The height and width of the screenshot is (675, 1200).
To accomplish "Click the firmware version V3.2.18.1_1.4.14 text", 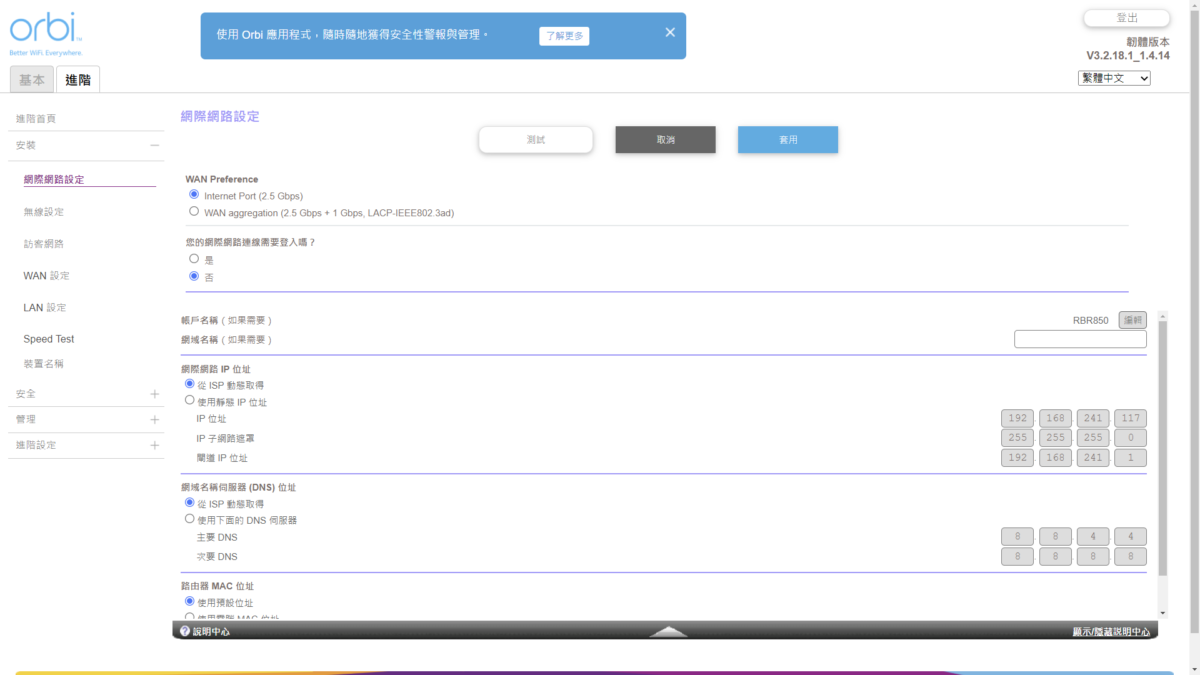I will coord(1128,56).
